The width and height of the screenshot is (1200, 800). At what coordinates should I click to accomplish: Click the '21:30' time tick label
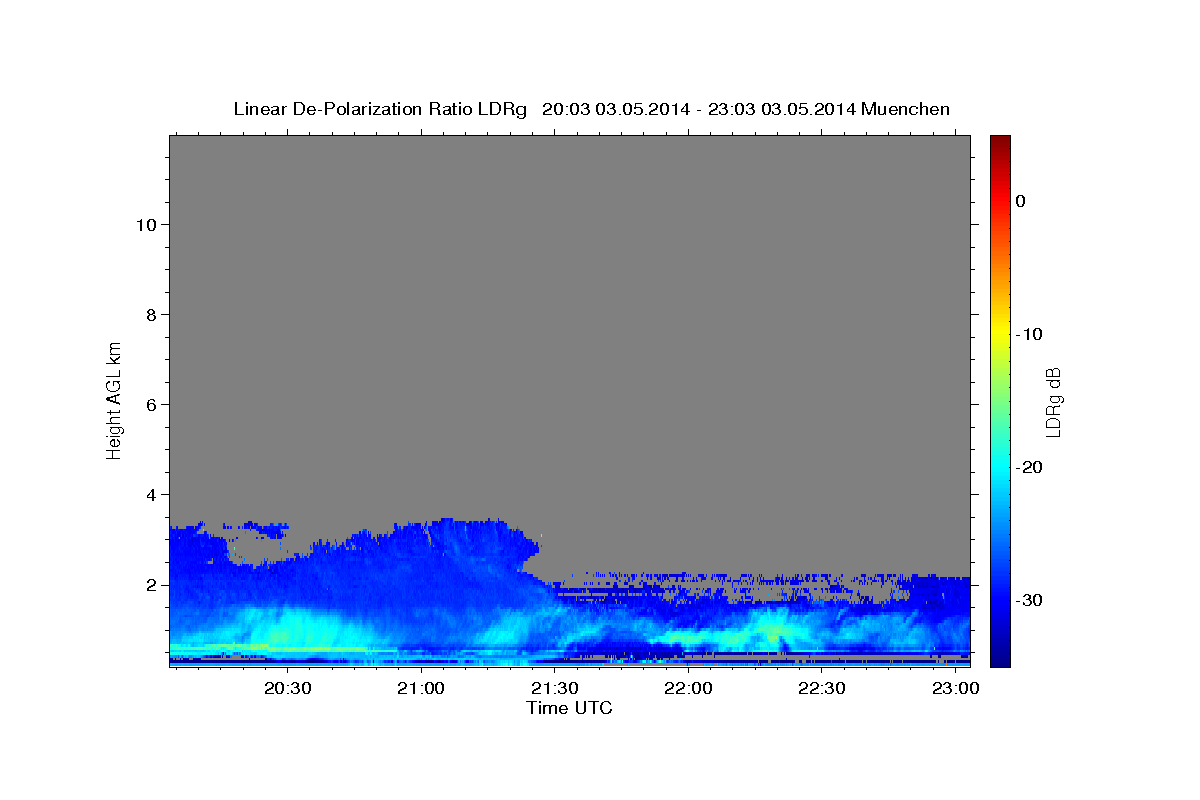coord(554,689)
